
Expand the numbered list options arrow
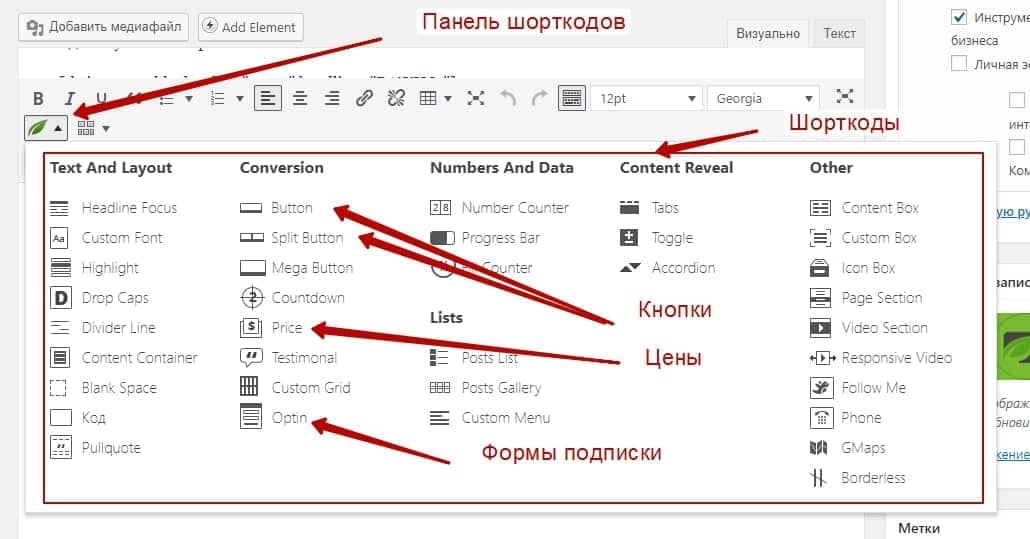240,99
